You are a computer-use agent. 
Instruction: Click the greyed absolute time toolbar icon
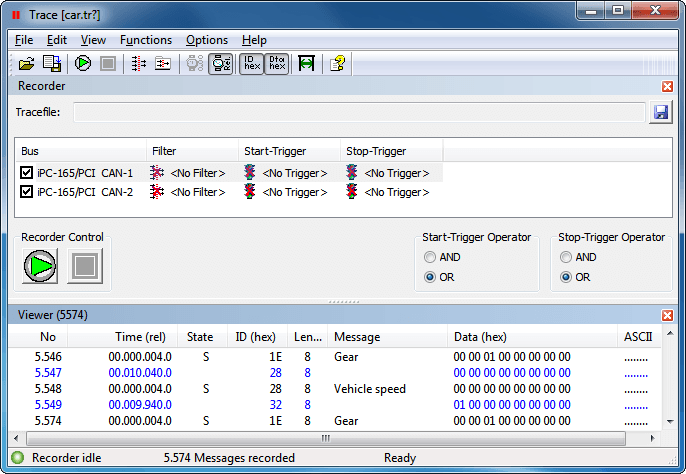click(x=195, y=64)
